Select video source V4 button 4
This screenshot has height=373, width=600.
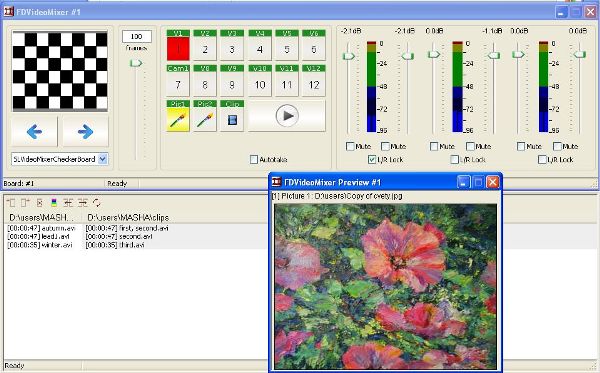pyautogui.click(x=260, y=45)
